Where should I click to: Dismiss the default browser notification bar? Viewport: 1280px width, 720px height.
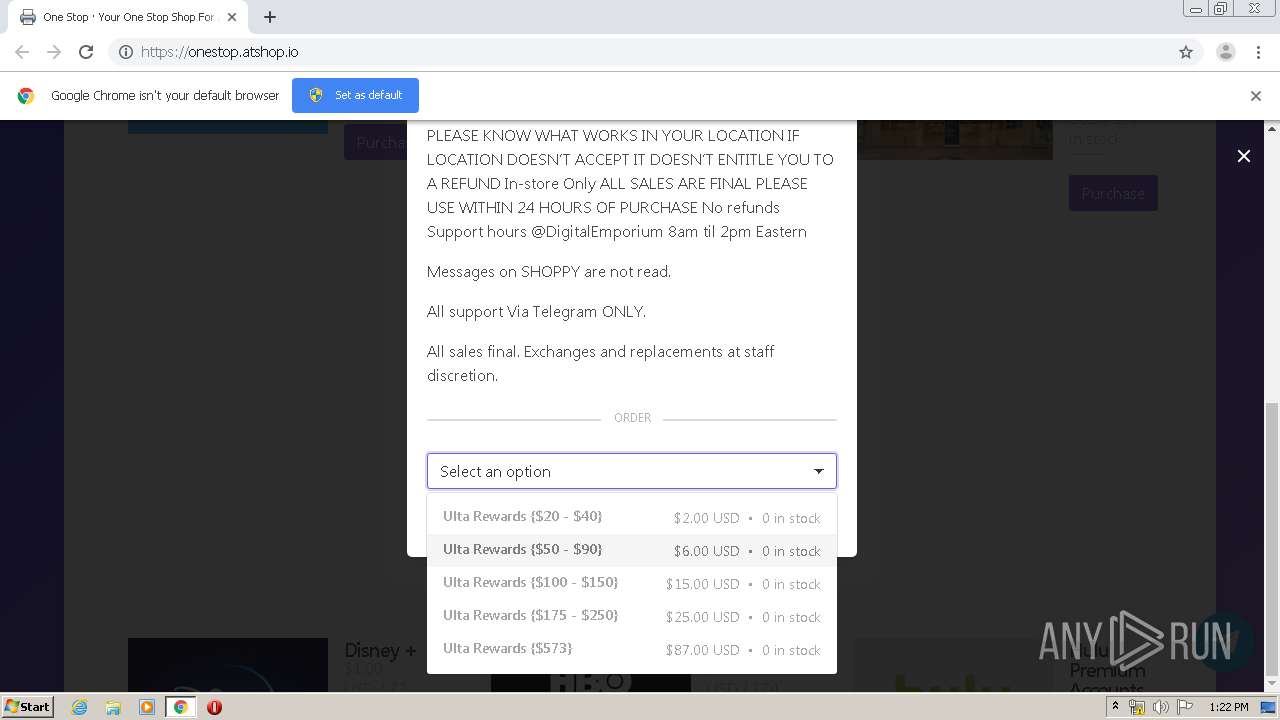pyautogui.click(x=1256, y=96)
